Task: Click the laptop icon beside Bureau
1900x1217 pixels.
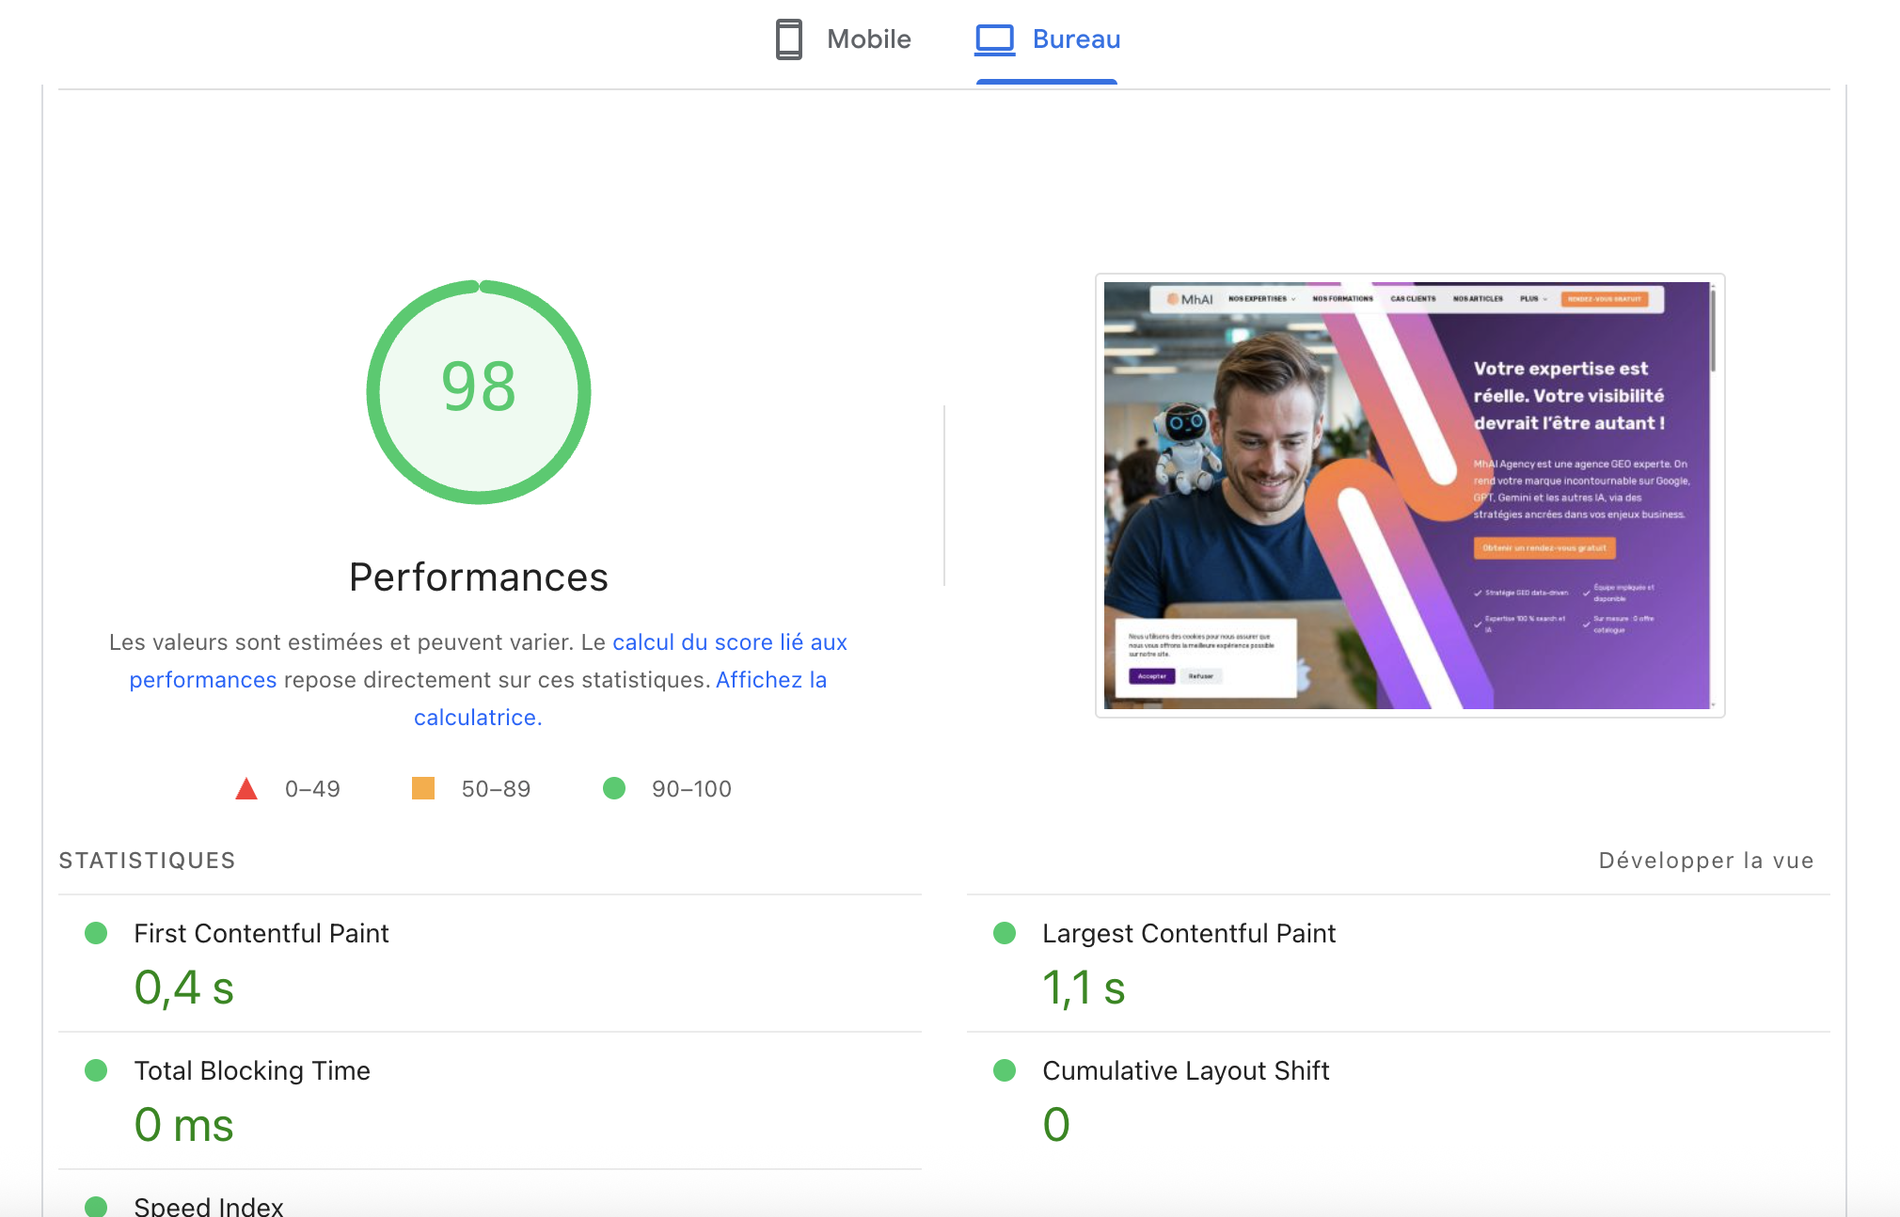Action: click(995, 40)
